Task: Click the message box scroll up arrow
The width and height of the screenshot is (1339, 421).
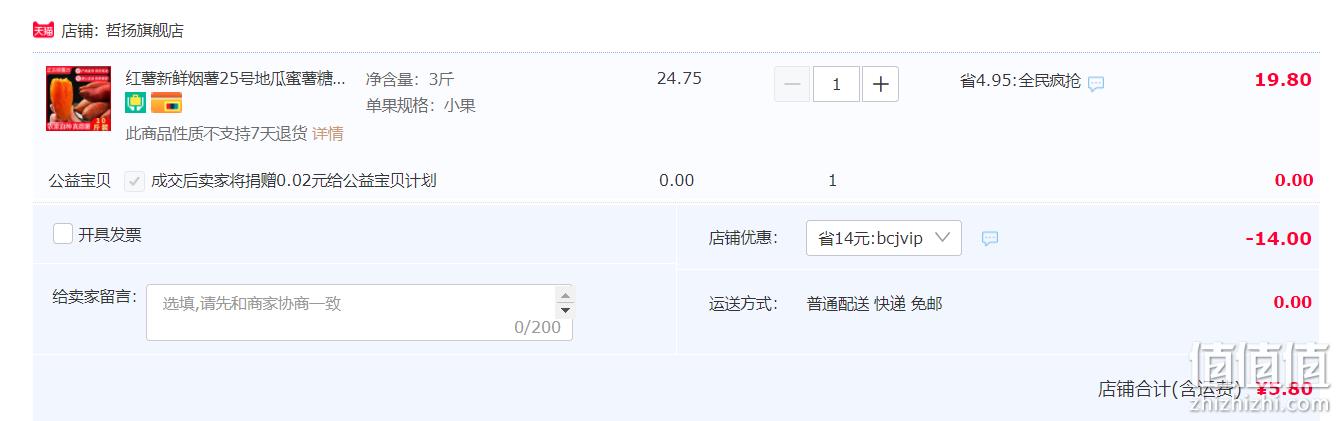Action: tap(565, 295)
